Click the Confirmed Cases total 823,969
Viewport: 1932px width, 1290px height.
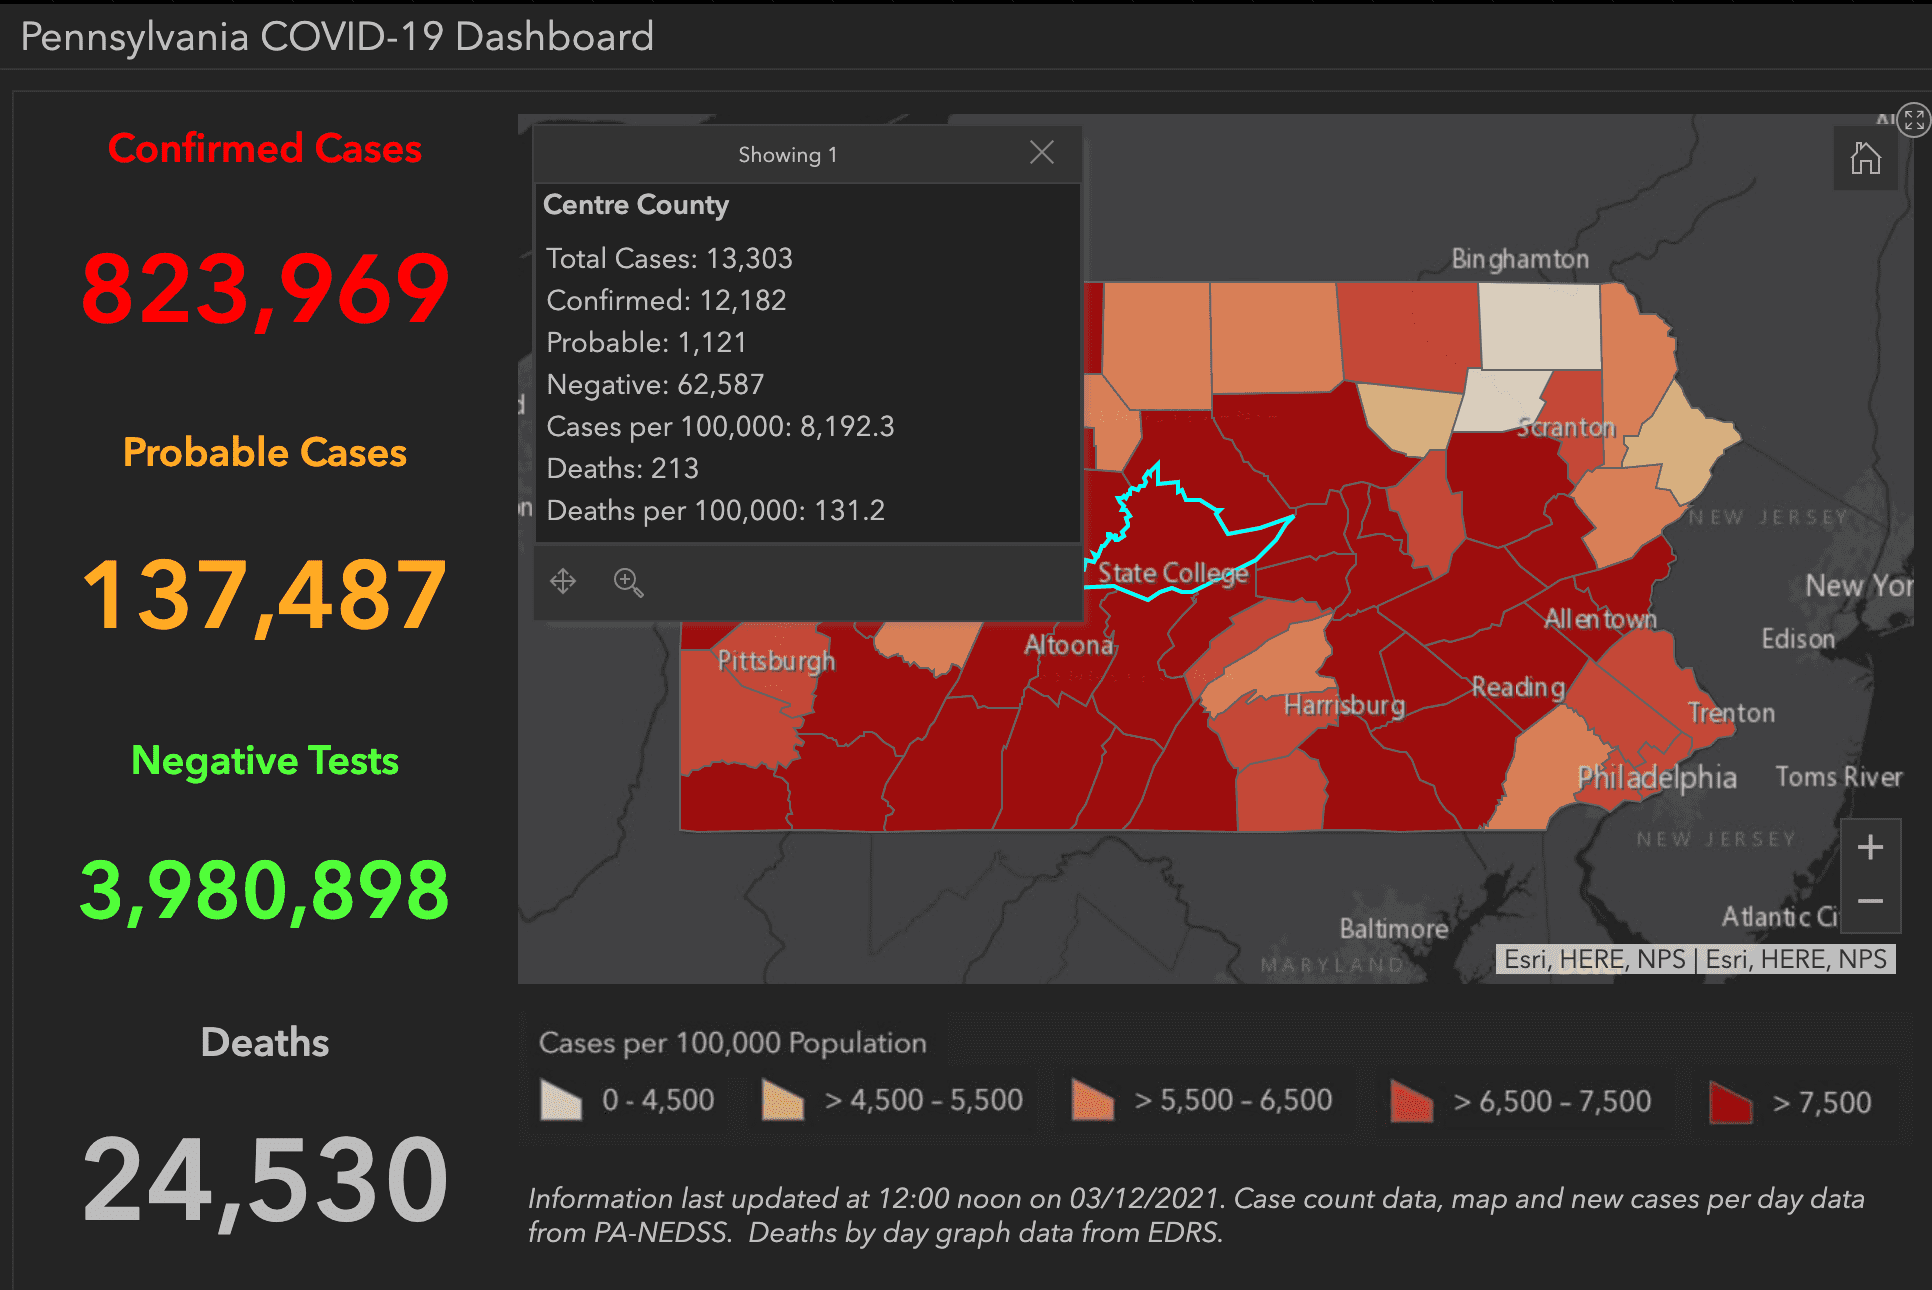(x=265, y=290)
